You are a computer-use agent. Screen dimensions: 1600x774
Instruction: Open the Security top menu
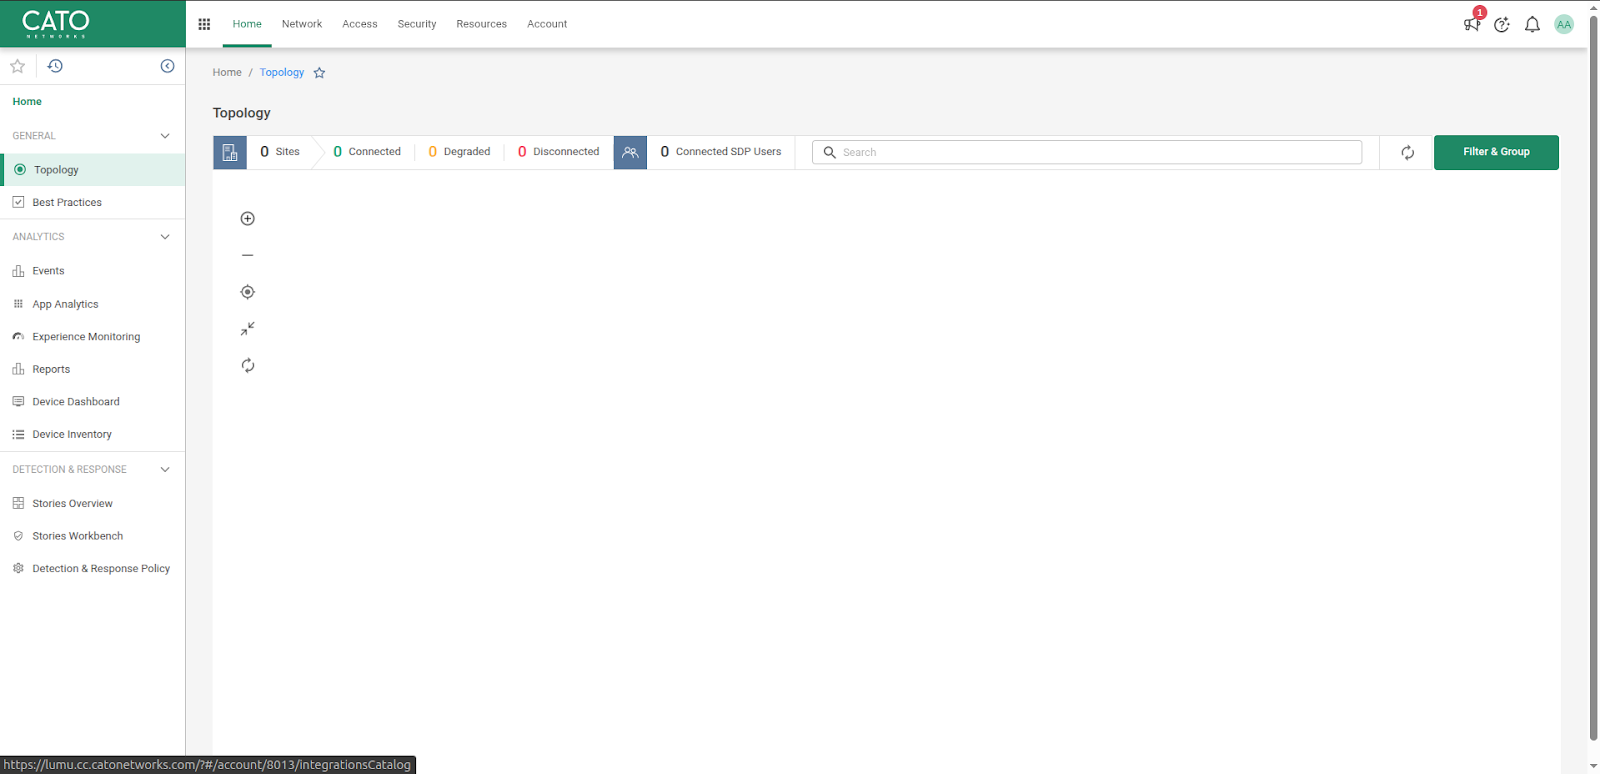coord(416,24)
